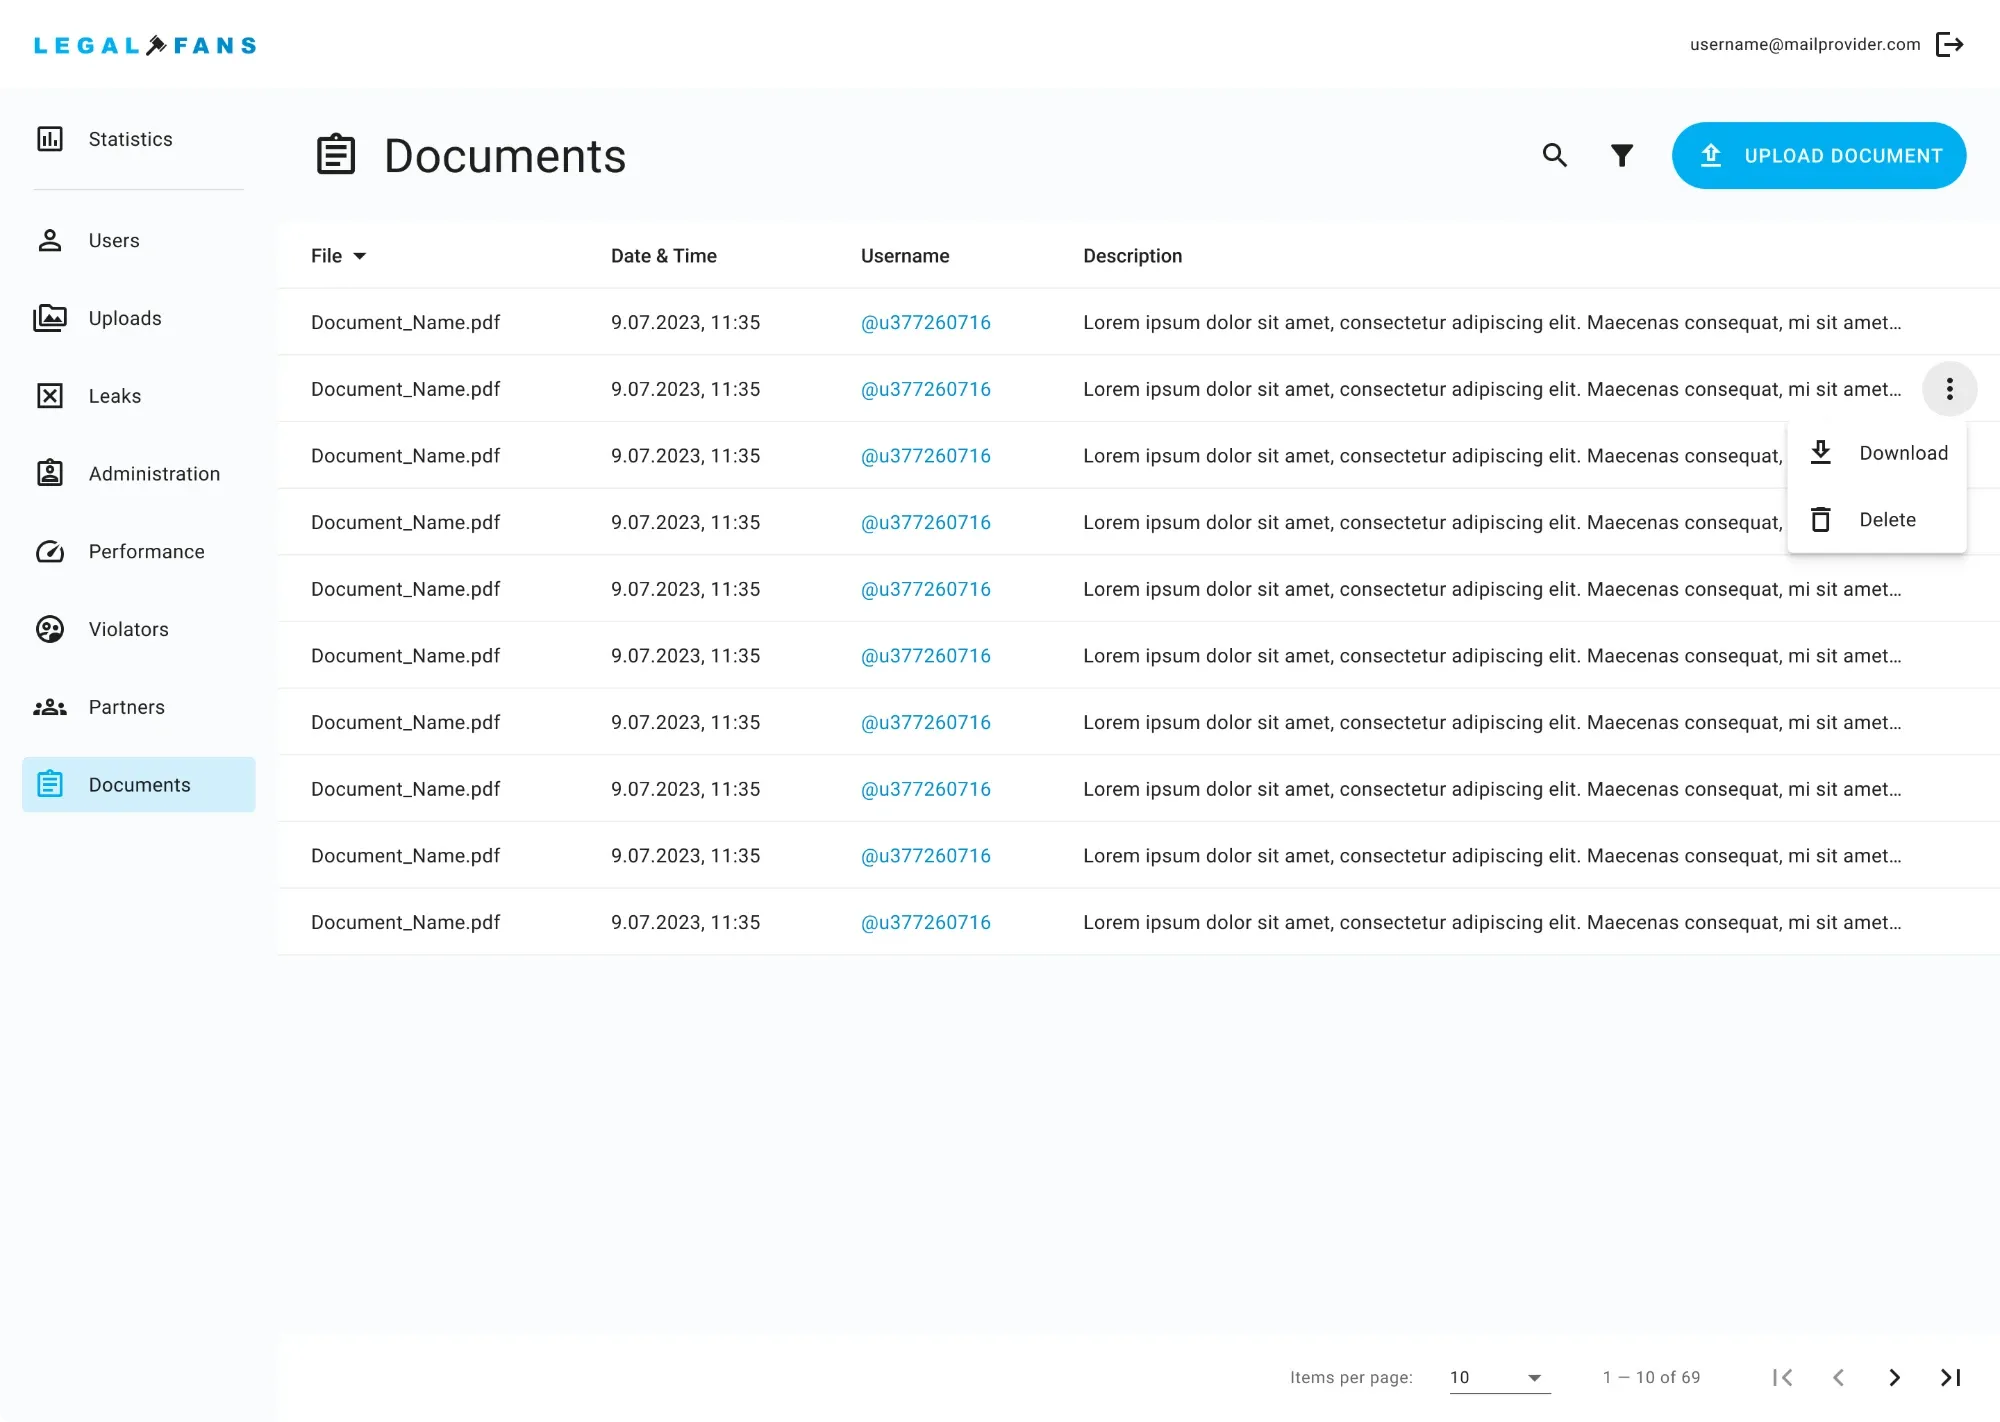Open the Items per page dropdown
The image size is (2000, 1422).
tap(1500, 1377)
